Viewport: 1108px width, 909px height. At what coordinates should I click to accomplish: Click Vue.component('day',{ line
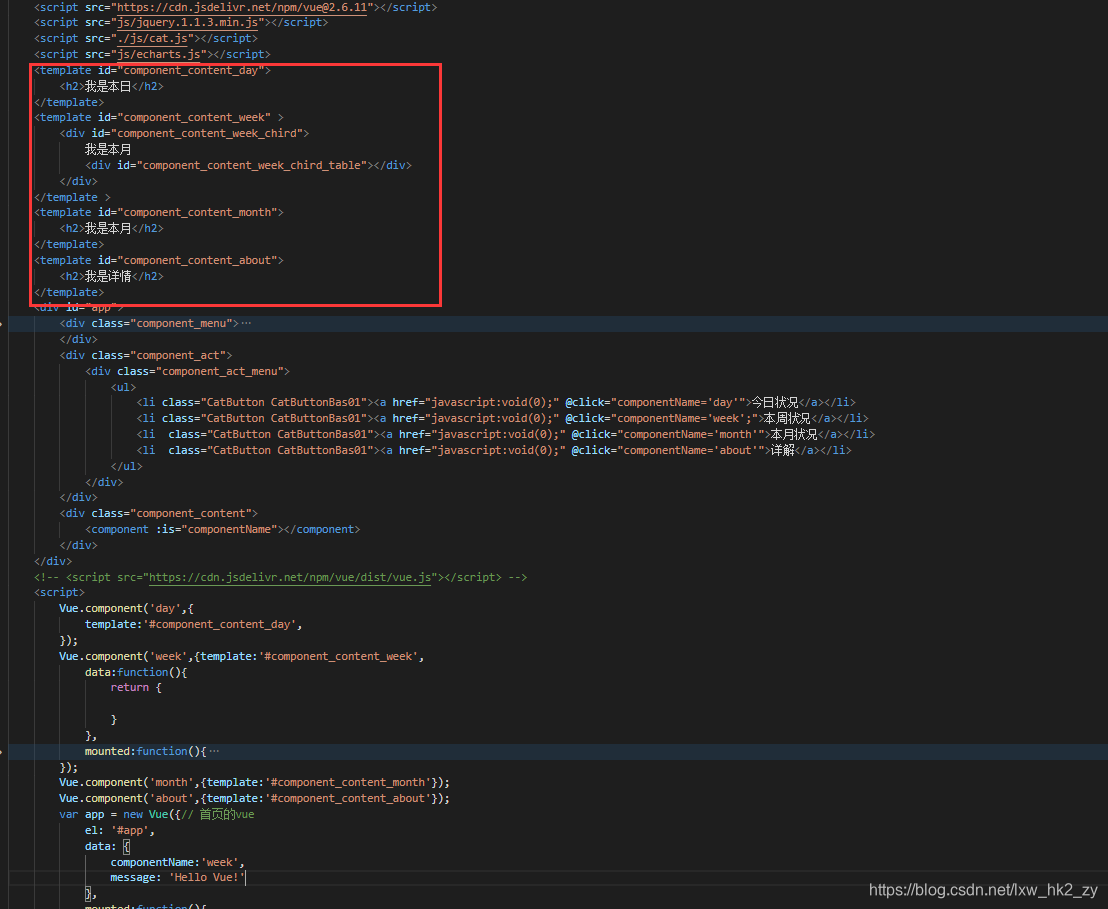(x=126, y=608)
